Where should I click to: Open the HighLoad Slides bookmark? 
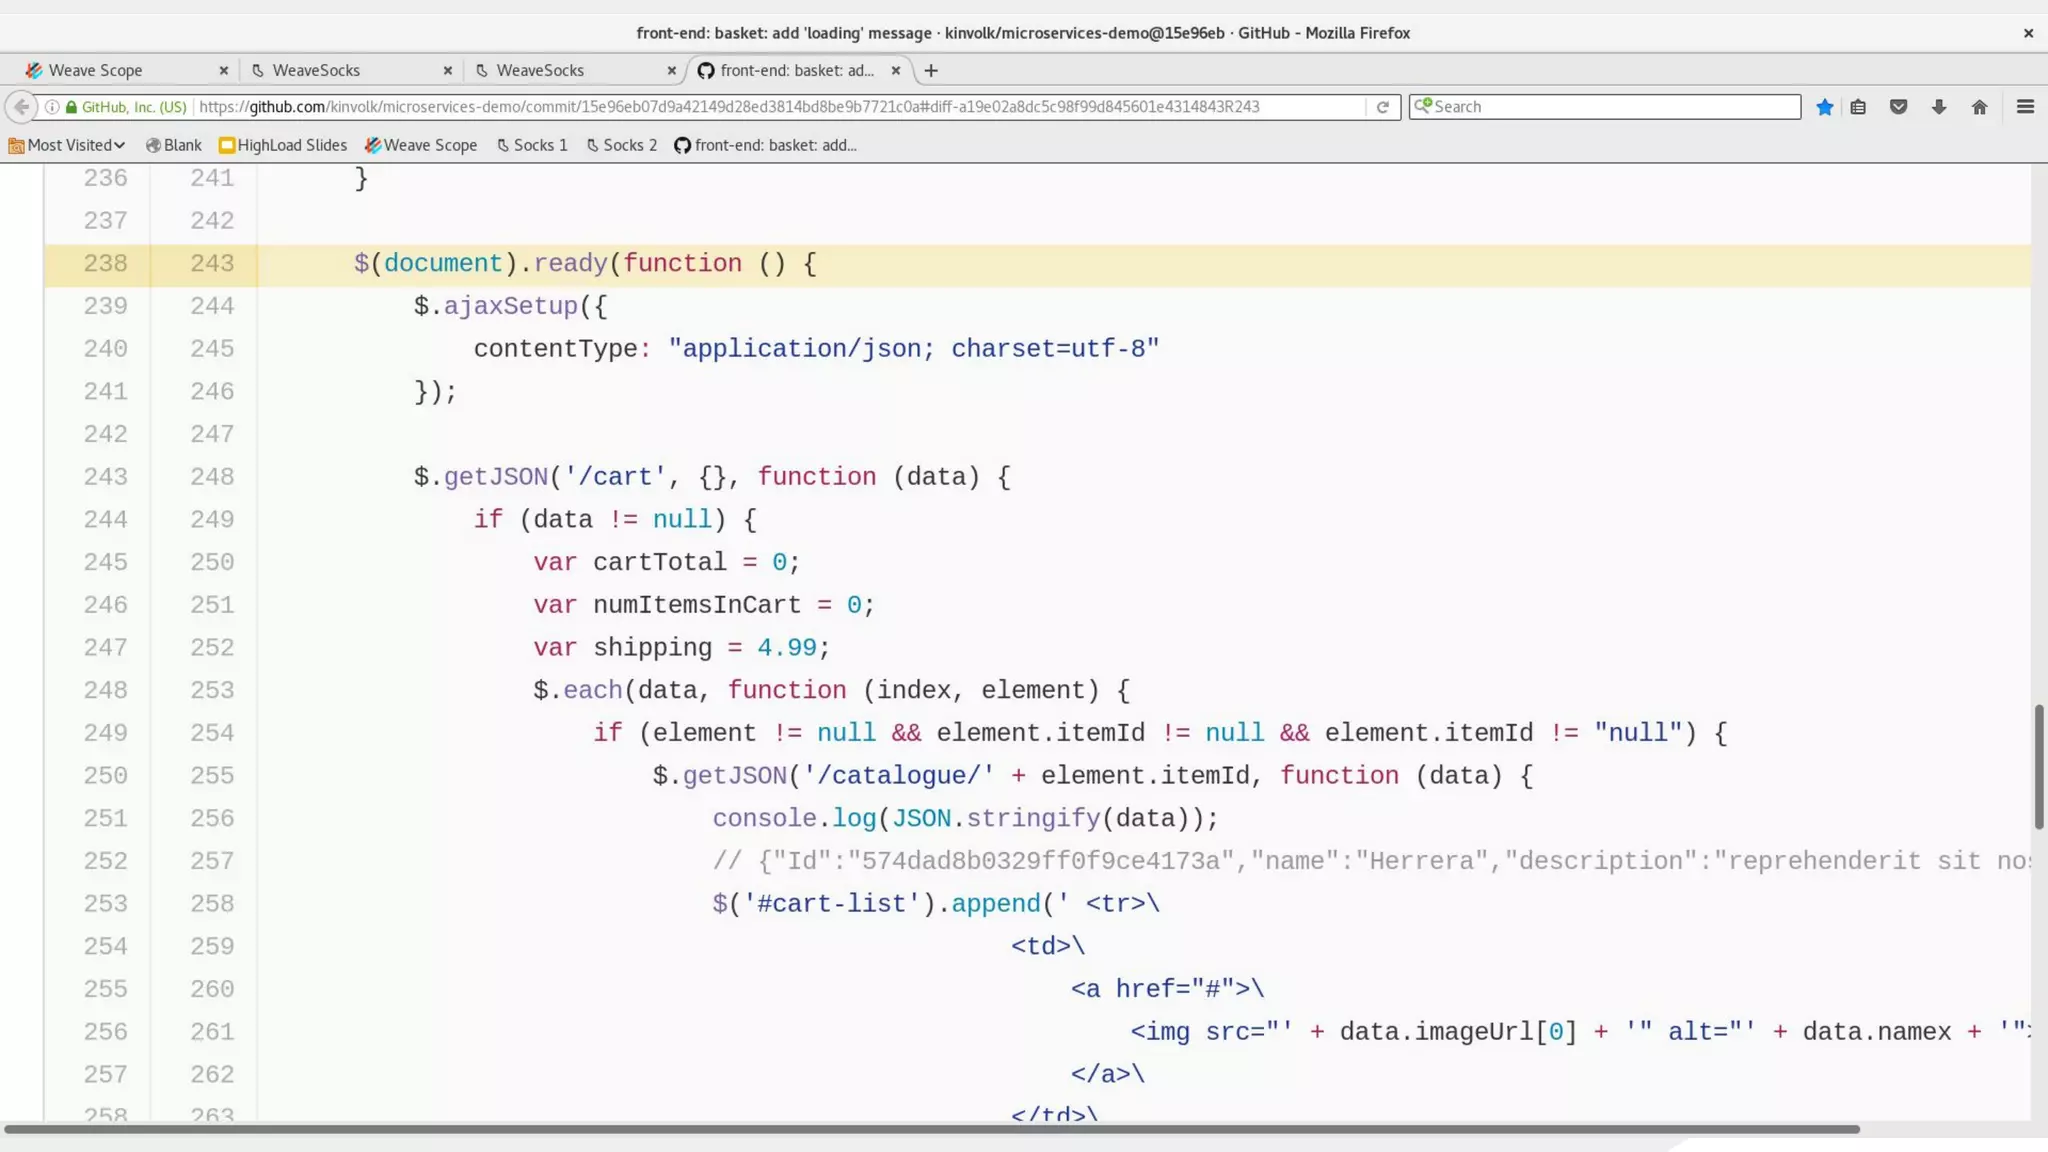coord(283,145)
